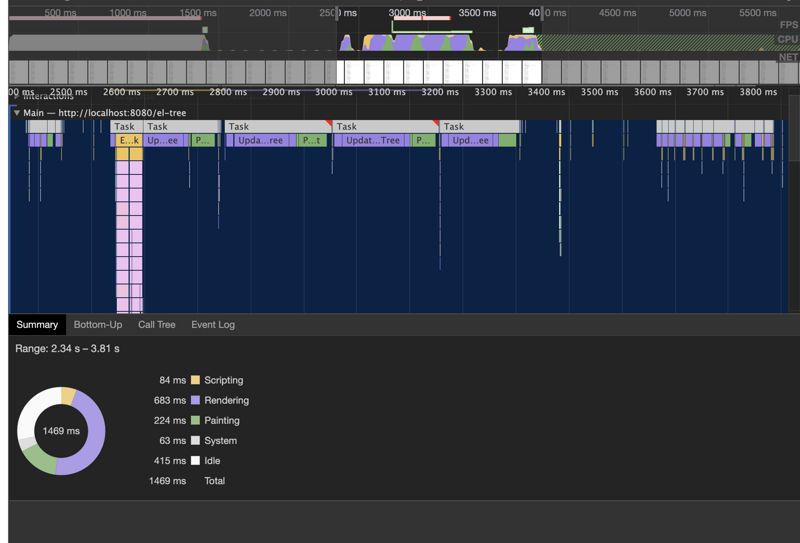Select the green 'P...t' paint block
This screenshot has width=800, height=543.
pyautogui.click(x=312, y=141)
